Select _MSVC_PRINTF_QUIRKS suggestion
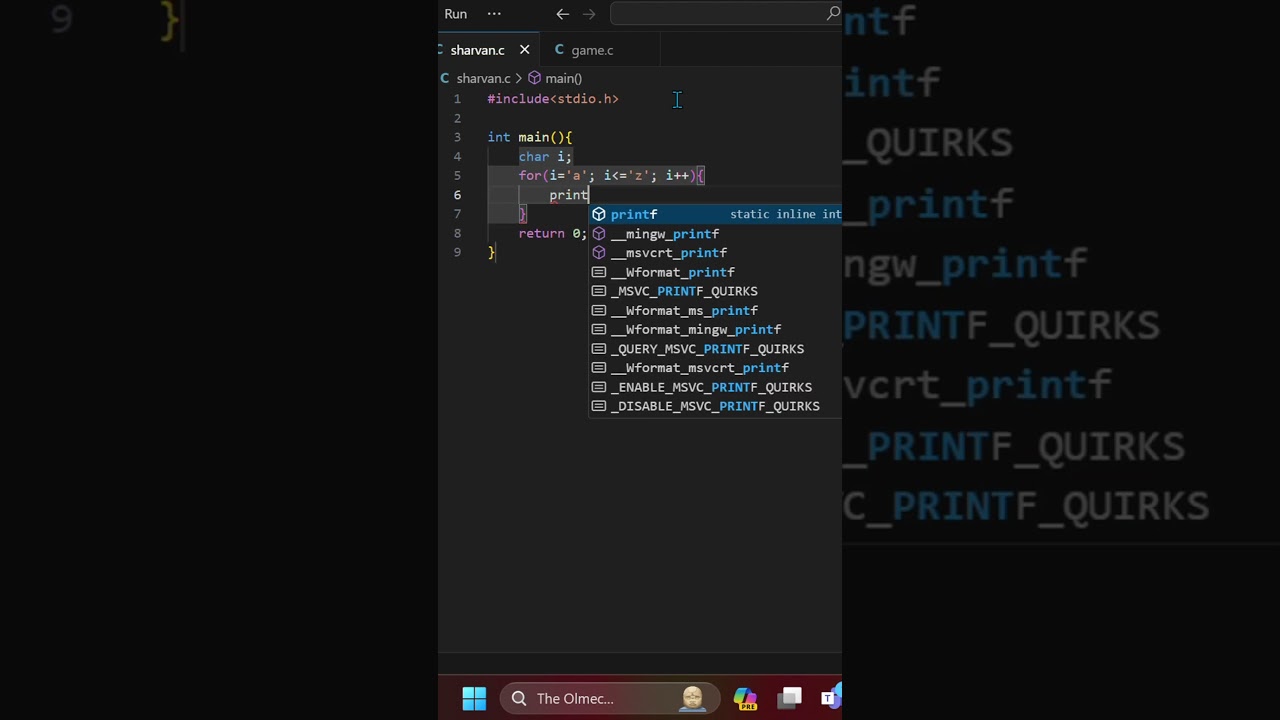1280x720 pixels. (715, 291)
